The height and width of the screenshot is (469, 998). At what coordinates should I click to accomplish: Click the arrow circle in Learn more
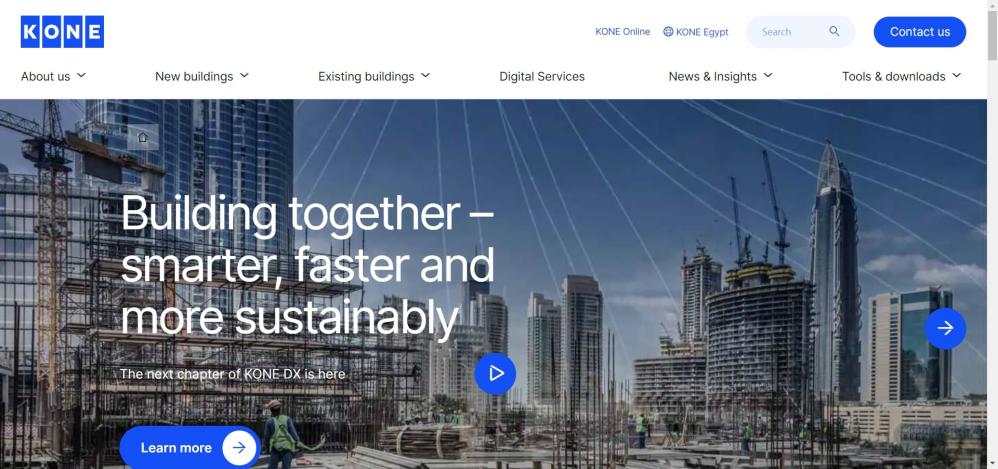[239, 447]
